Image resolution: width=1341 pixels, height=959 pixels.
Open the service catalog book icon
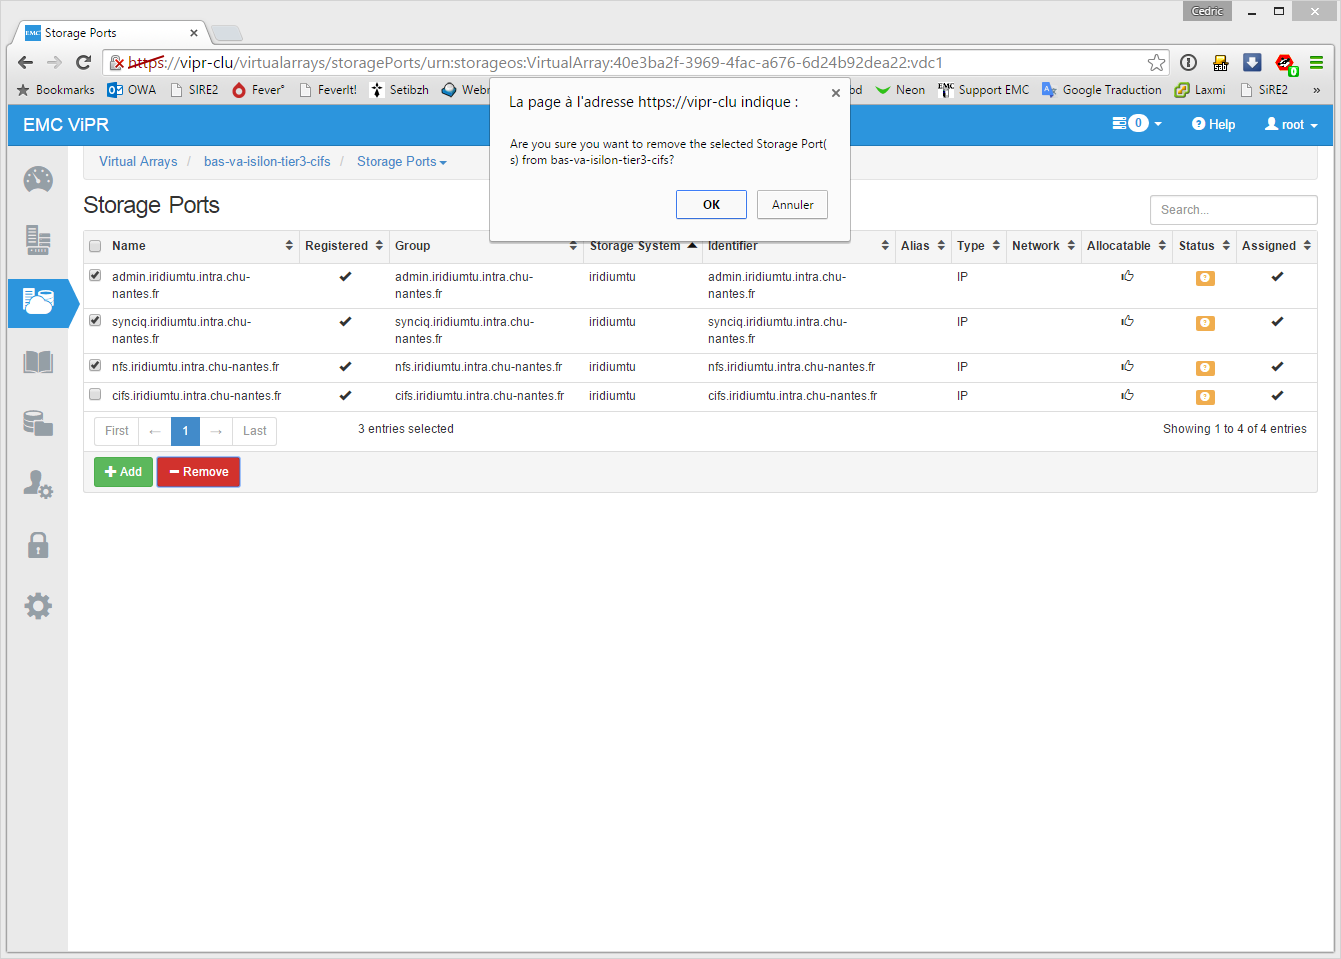click(38, 362)
